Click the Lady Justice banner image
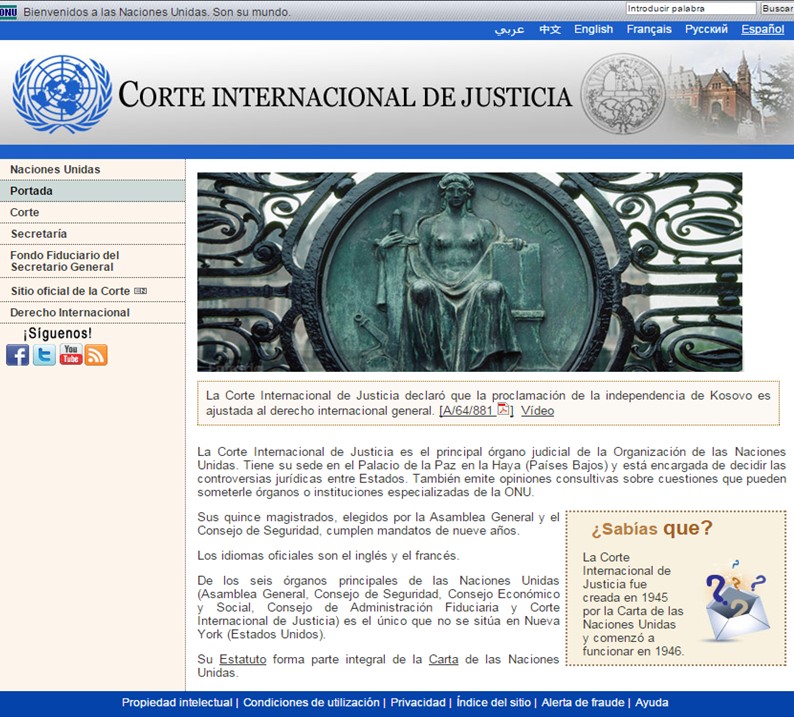 click(469, 272)
